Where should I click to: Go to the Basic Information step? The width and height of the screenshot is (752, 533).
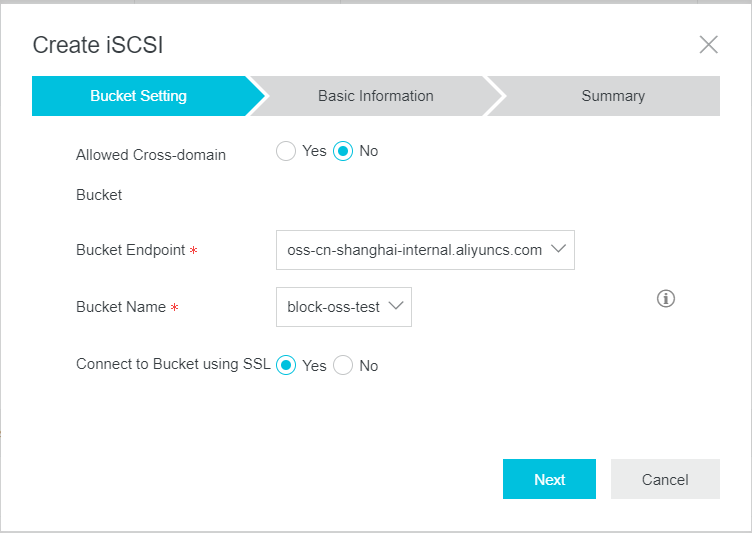pos(376,96)
